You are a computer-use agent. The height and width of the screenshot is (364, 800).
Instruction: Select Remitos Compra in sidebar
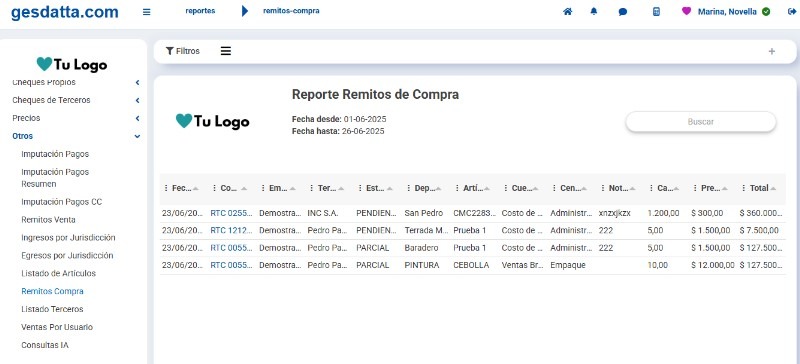pos(53,292)
